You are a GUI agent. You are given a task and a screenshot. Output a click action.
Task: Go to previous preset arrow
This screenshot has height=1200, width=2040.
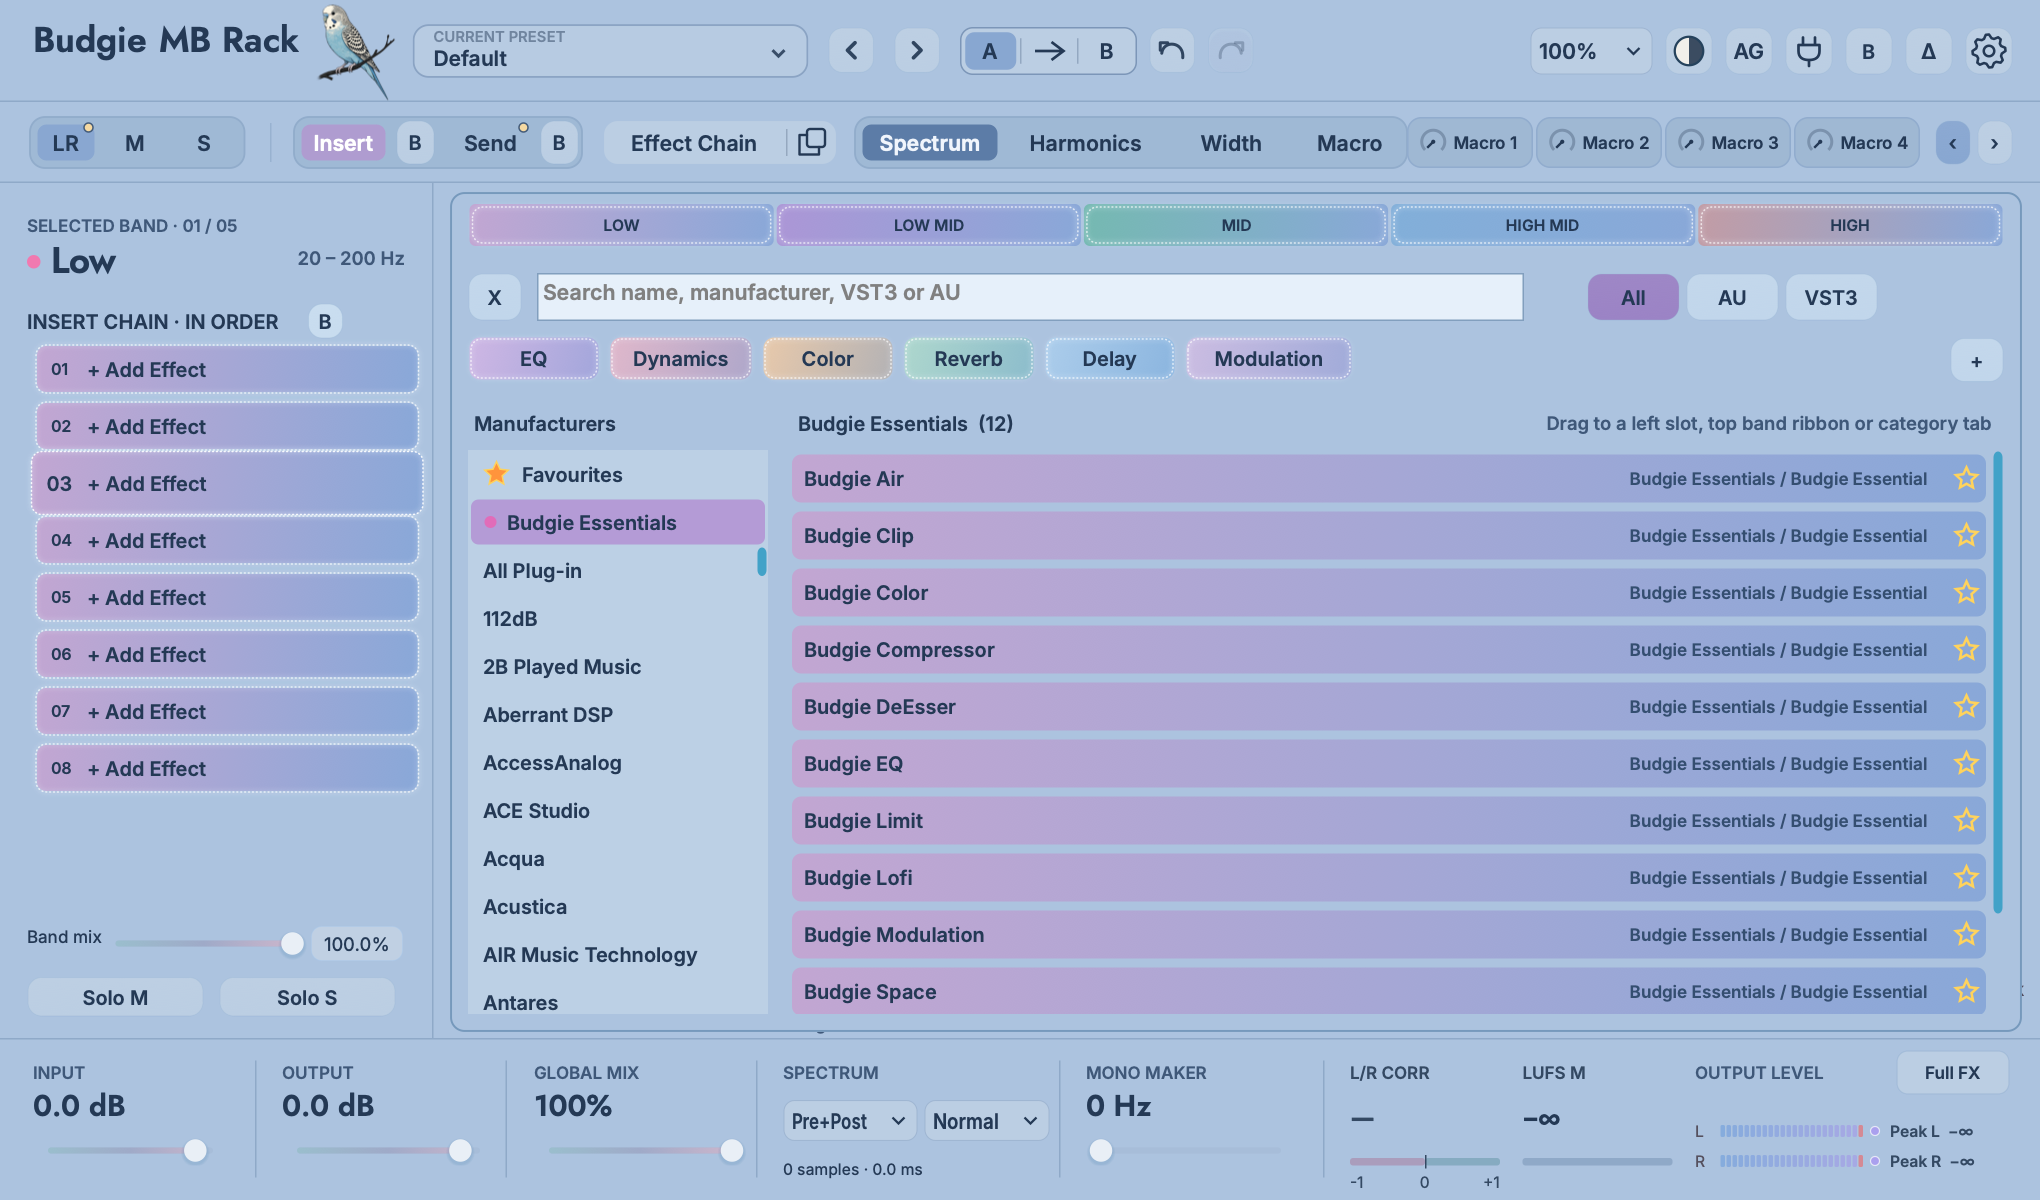(851, 50)
